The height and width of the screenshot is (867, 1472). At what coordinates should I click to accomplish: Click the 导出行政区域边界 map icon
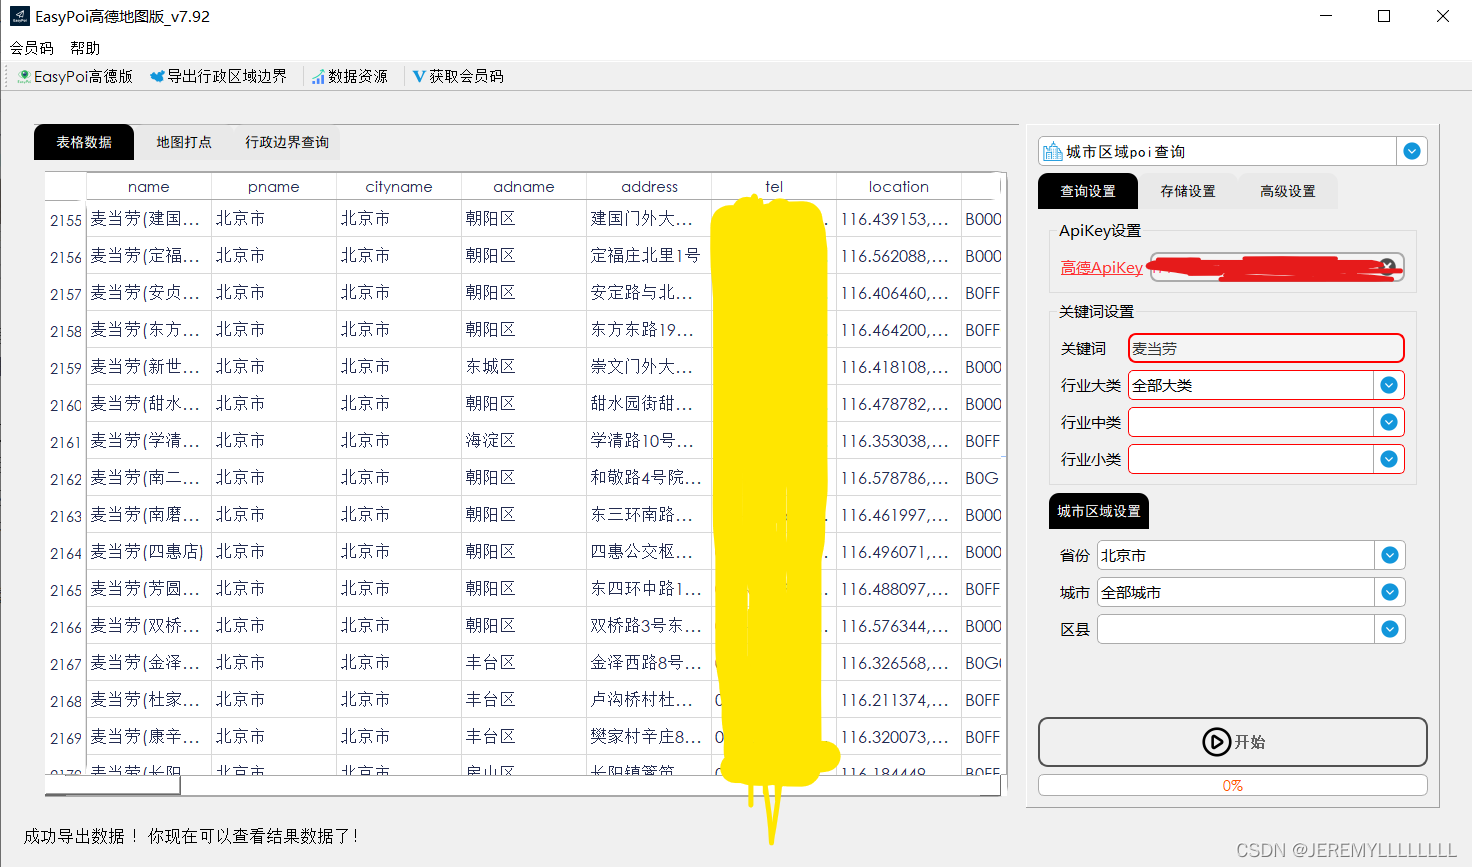click(156, 75)
